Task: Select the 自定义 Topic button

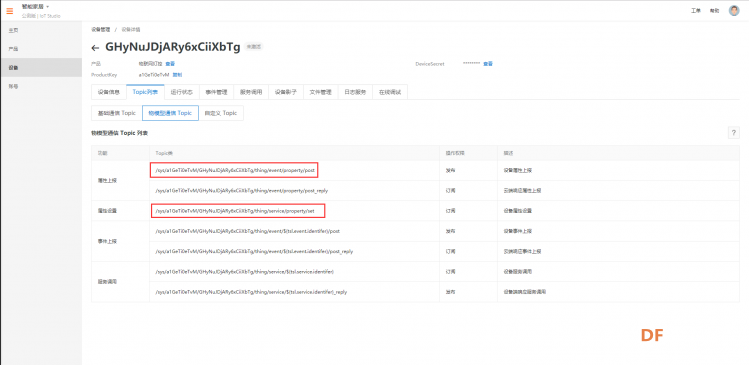Action: point(221,113)
